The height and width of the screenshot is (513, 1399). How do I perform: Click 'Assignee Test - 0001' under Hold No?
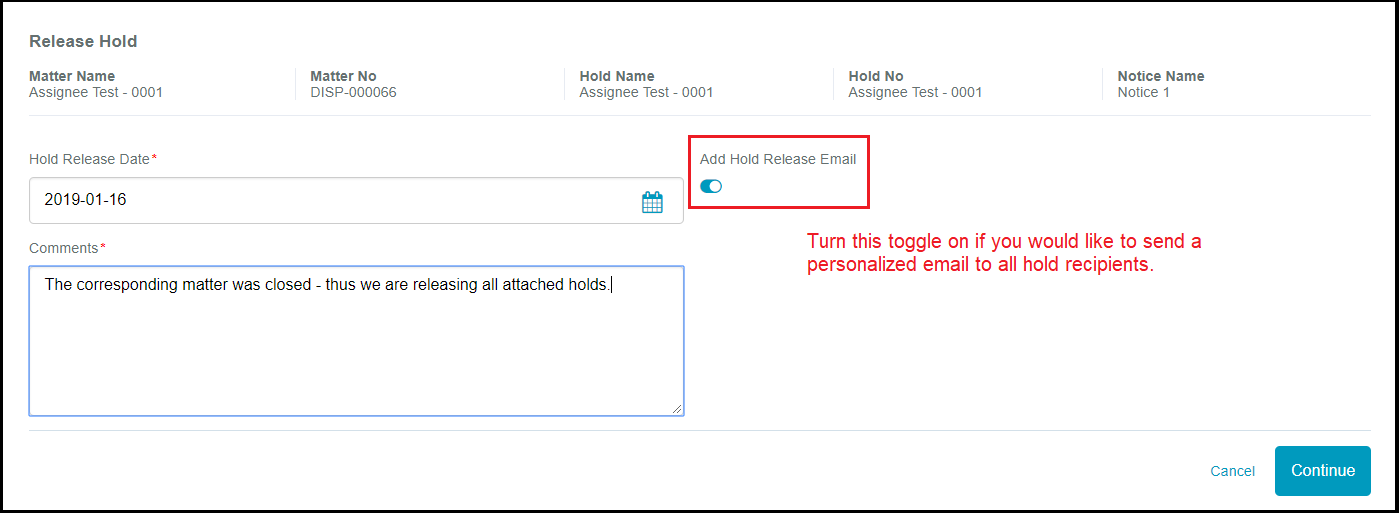(916, 92)
